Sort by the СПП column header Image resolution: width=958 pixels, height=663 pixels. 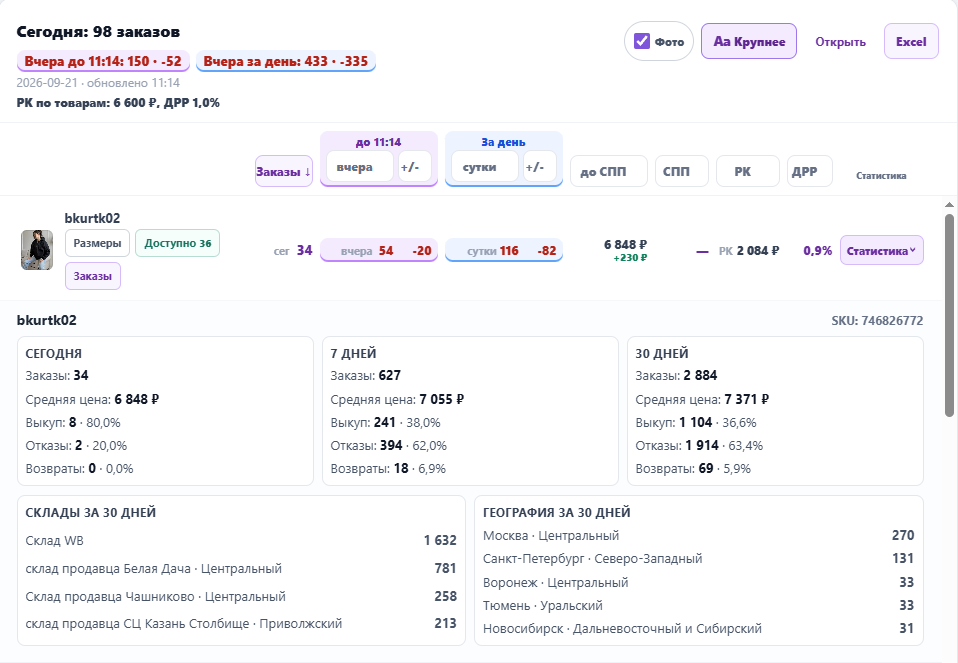(x=682, y=171)
